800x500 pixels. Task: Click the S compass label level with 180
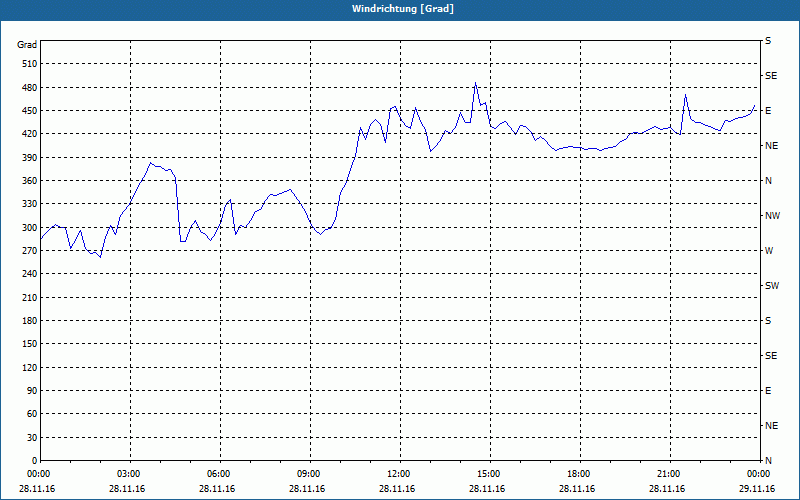pos(768,321)
